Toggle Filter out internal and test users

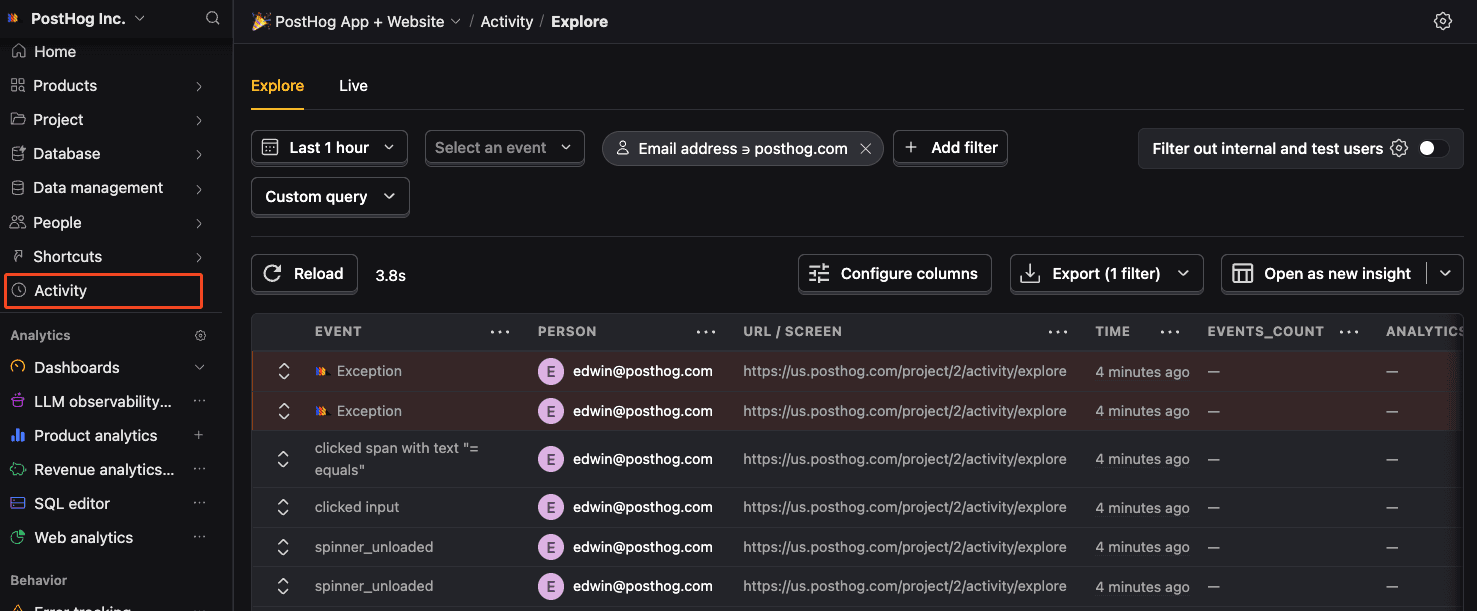tap(1432, 148)
